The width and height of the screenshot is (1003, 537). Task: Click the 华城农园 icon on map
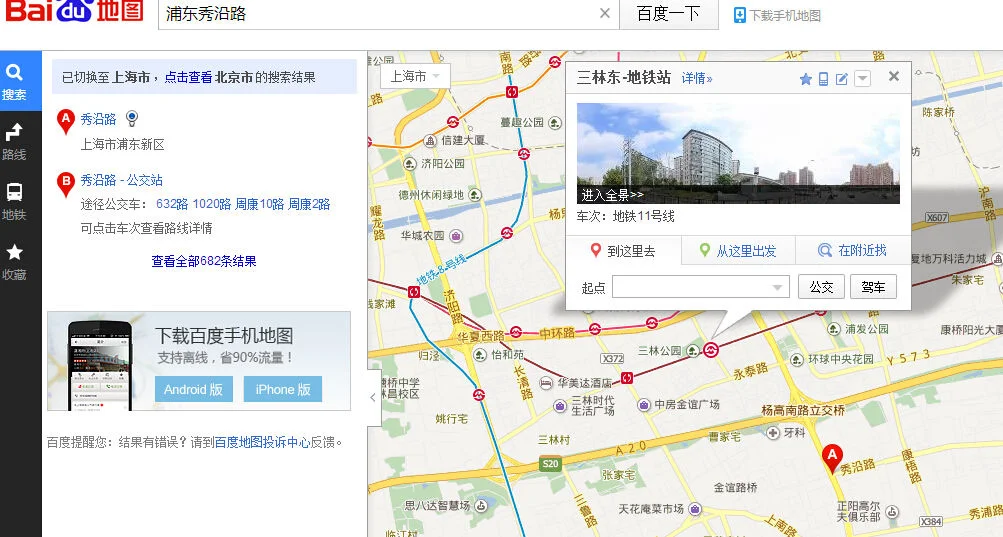click(x=456, y=236)
